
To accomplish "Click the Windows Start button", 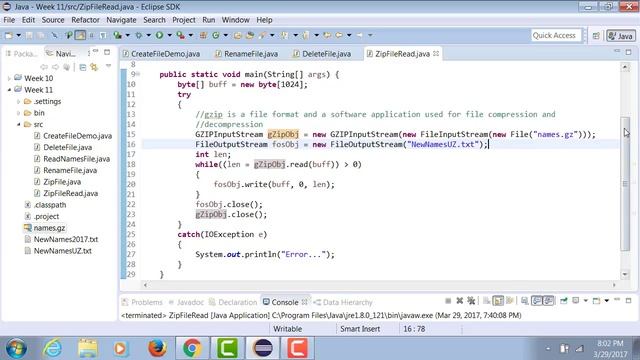I will pos(16,348).
